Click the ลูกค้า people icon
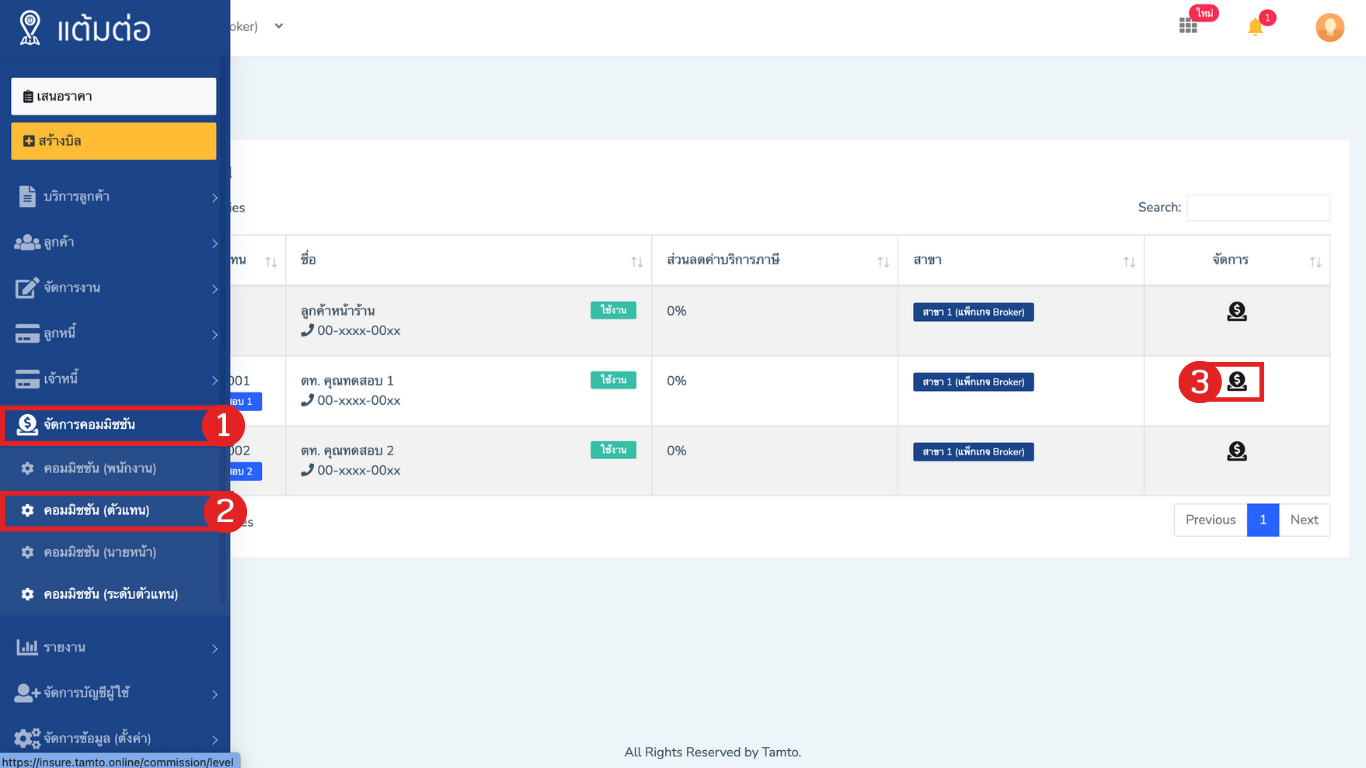The height and width of the screenshot is (768, 1366). click(27, 242)
